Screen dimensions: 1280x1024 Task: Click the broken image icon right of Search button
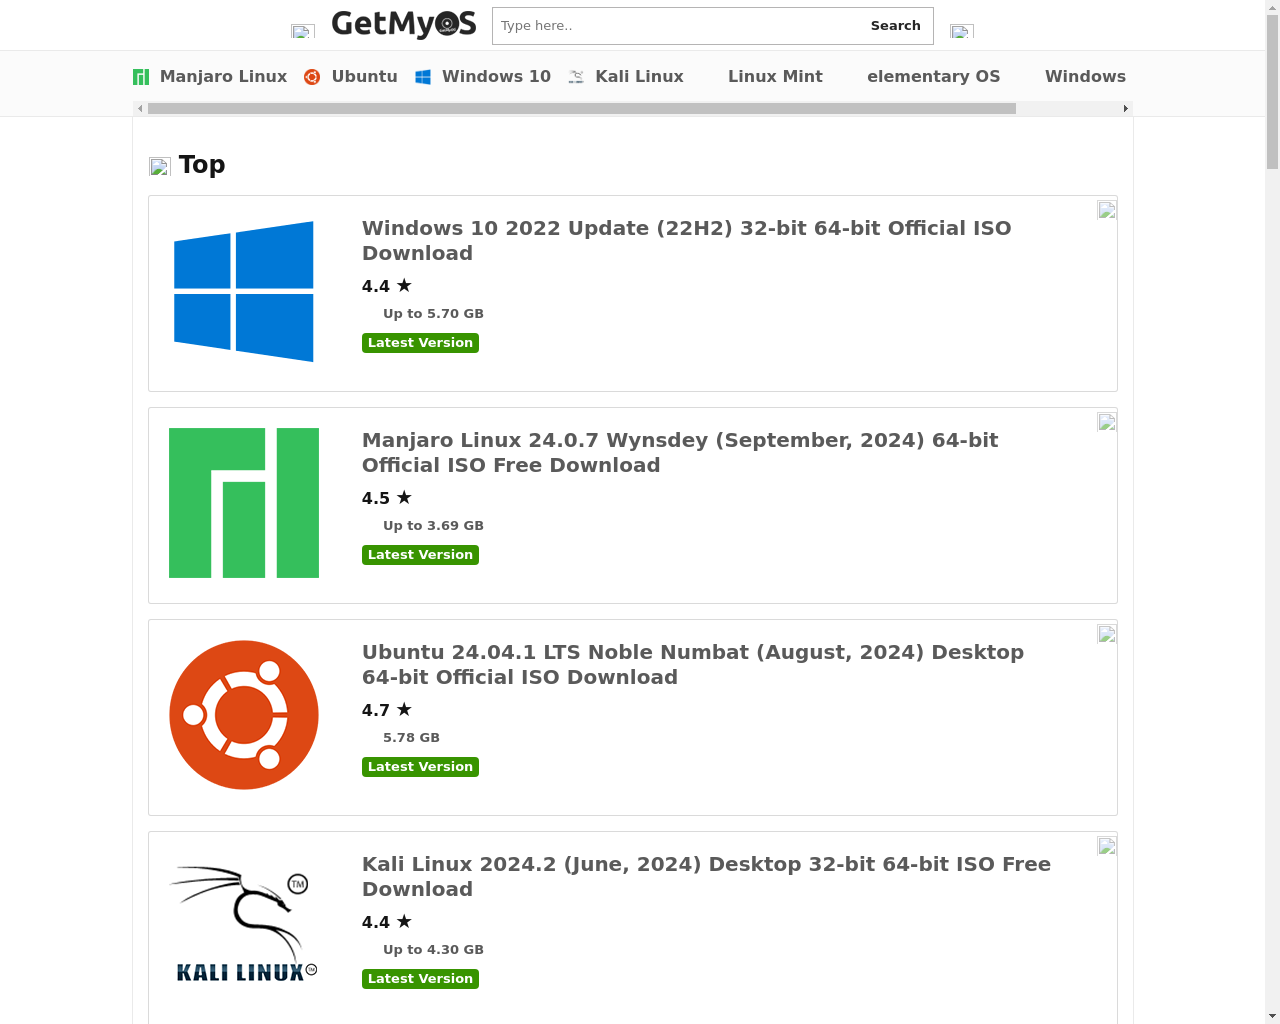[962, 31]
